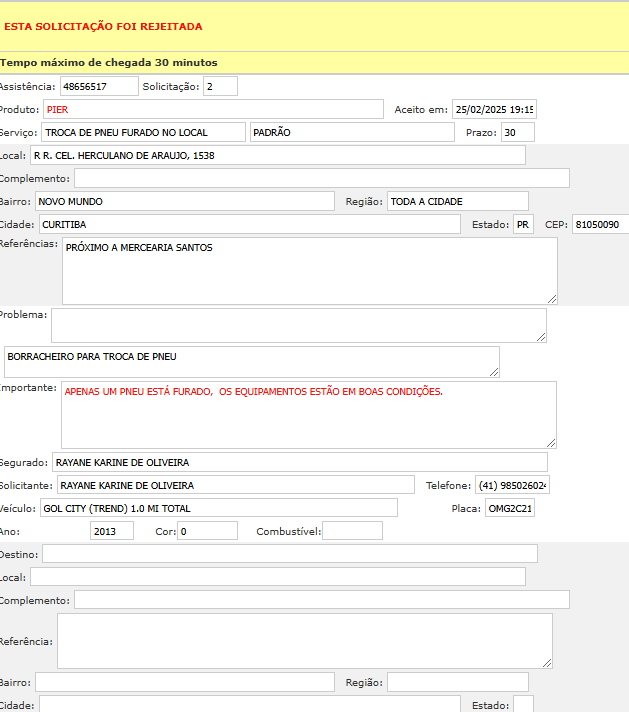The width and height of the screenshot is (629, 712).
Task: Click the Local address field with HERCULANO
Action: 277,155
